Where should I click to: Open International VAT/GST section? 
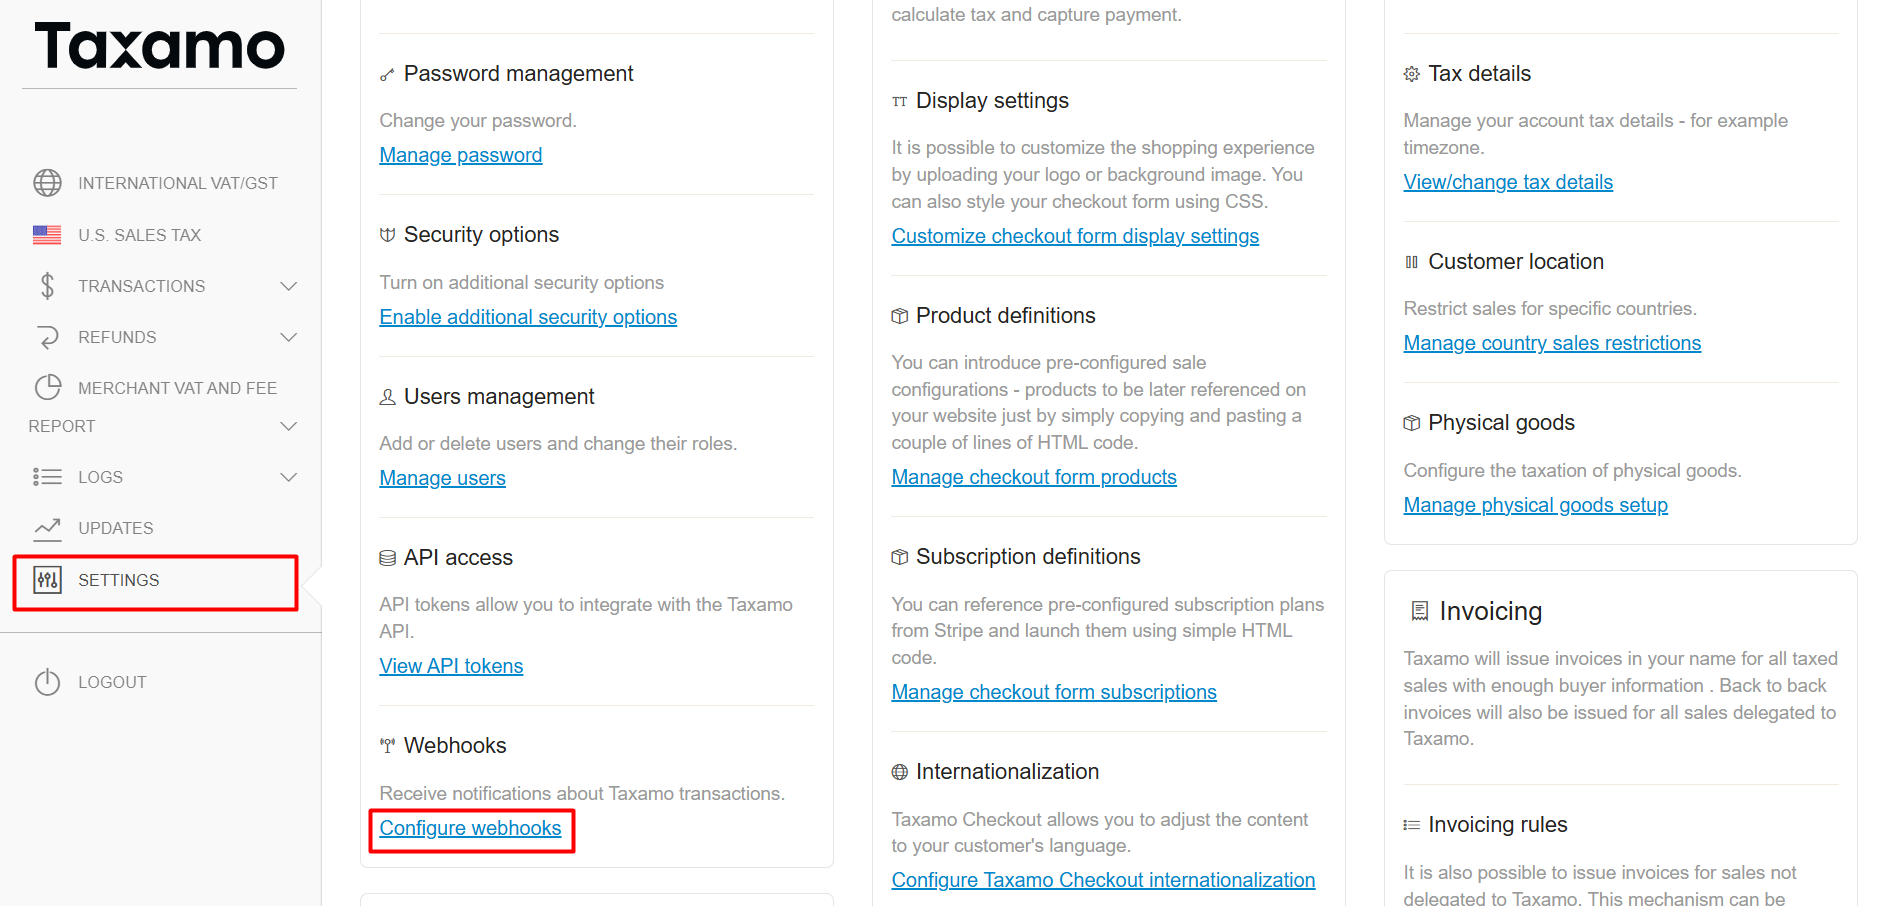coord(178,183)
